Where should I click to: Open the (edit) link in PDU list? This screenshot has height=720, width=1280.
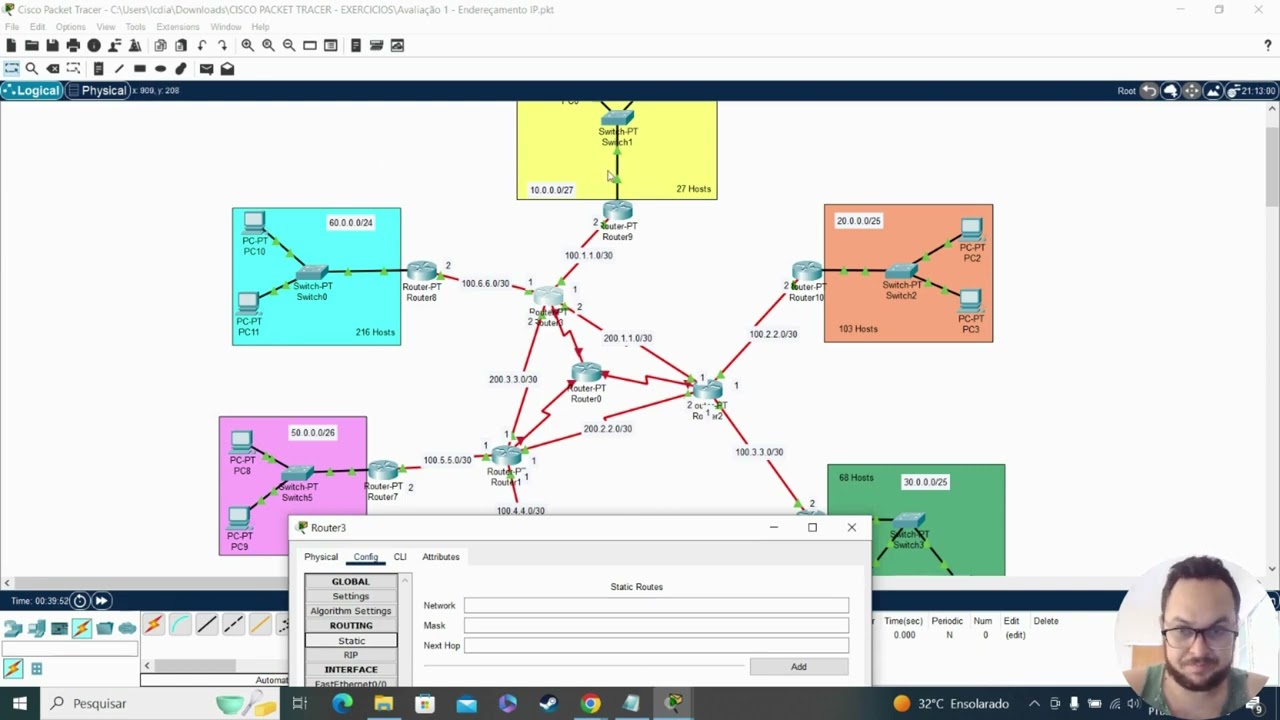(1015, 635)
